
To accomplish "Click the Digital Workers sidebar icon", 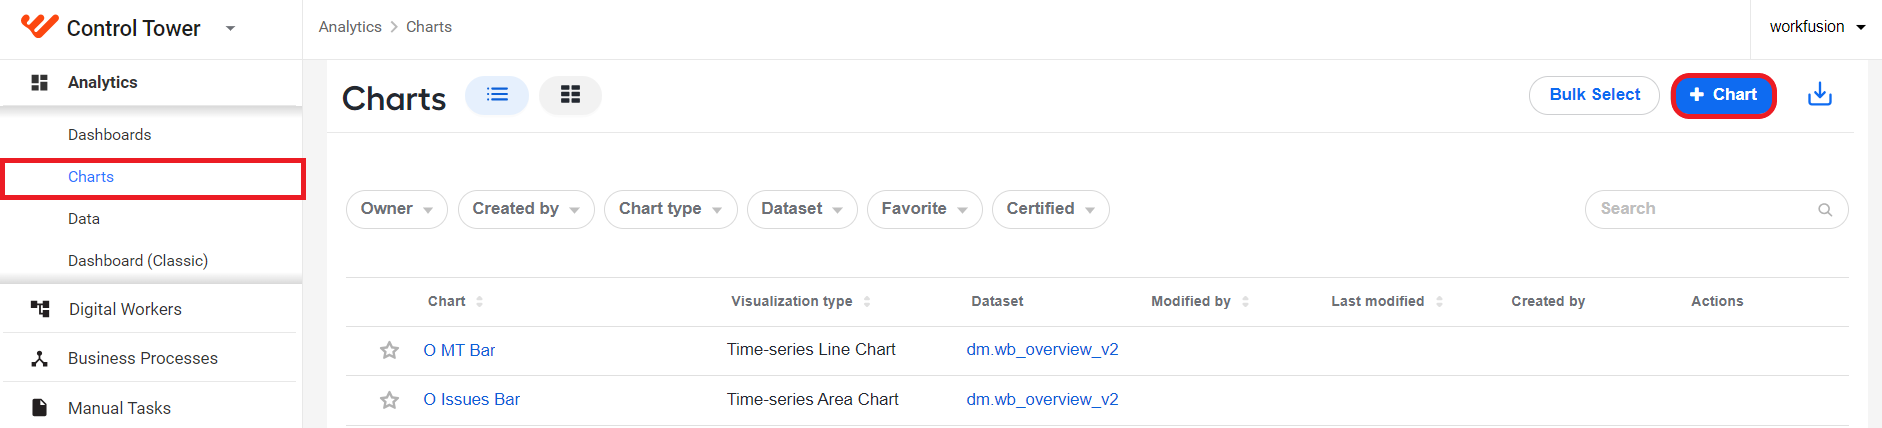I will coord(40,309).
